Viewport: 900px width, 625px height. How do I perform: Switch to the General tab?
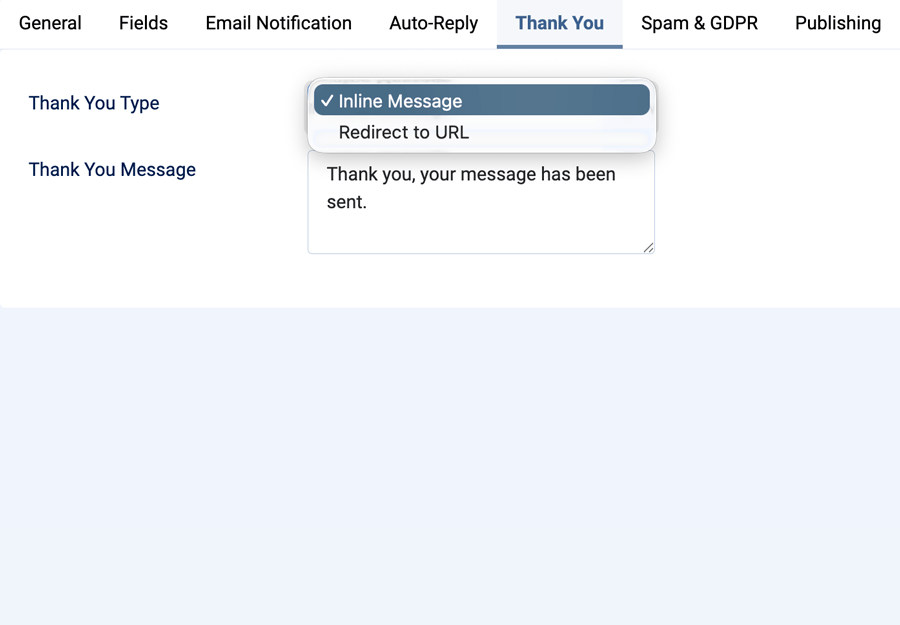coord(50,23)
